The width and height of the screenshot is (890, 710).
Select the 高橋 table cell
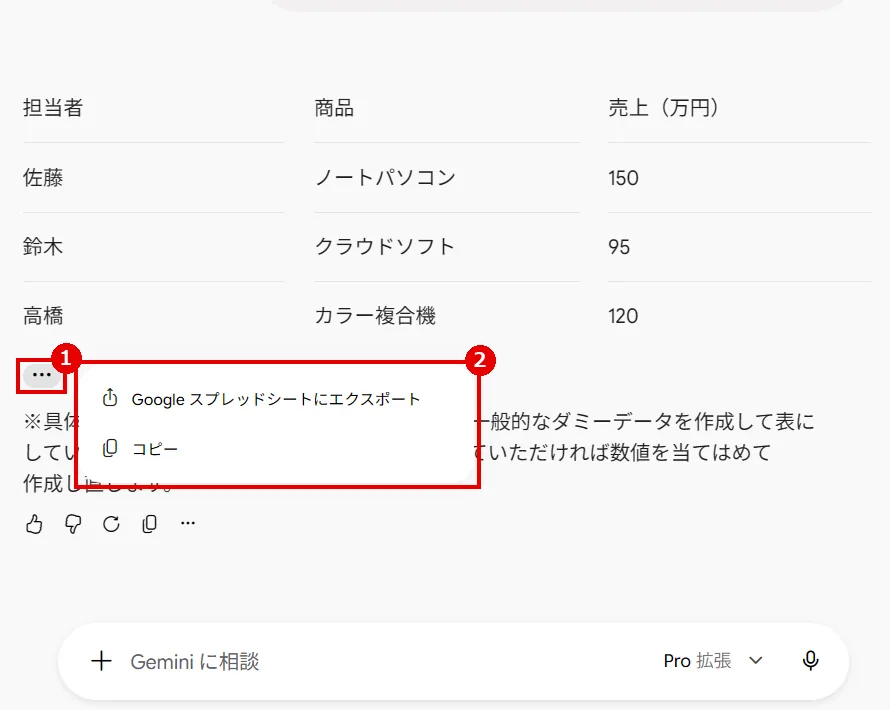pos(43,316)
